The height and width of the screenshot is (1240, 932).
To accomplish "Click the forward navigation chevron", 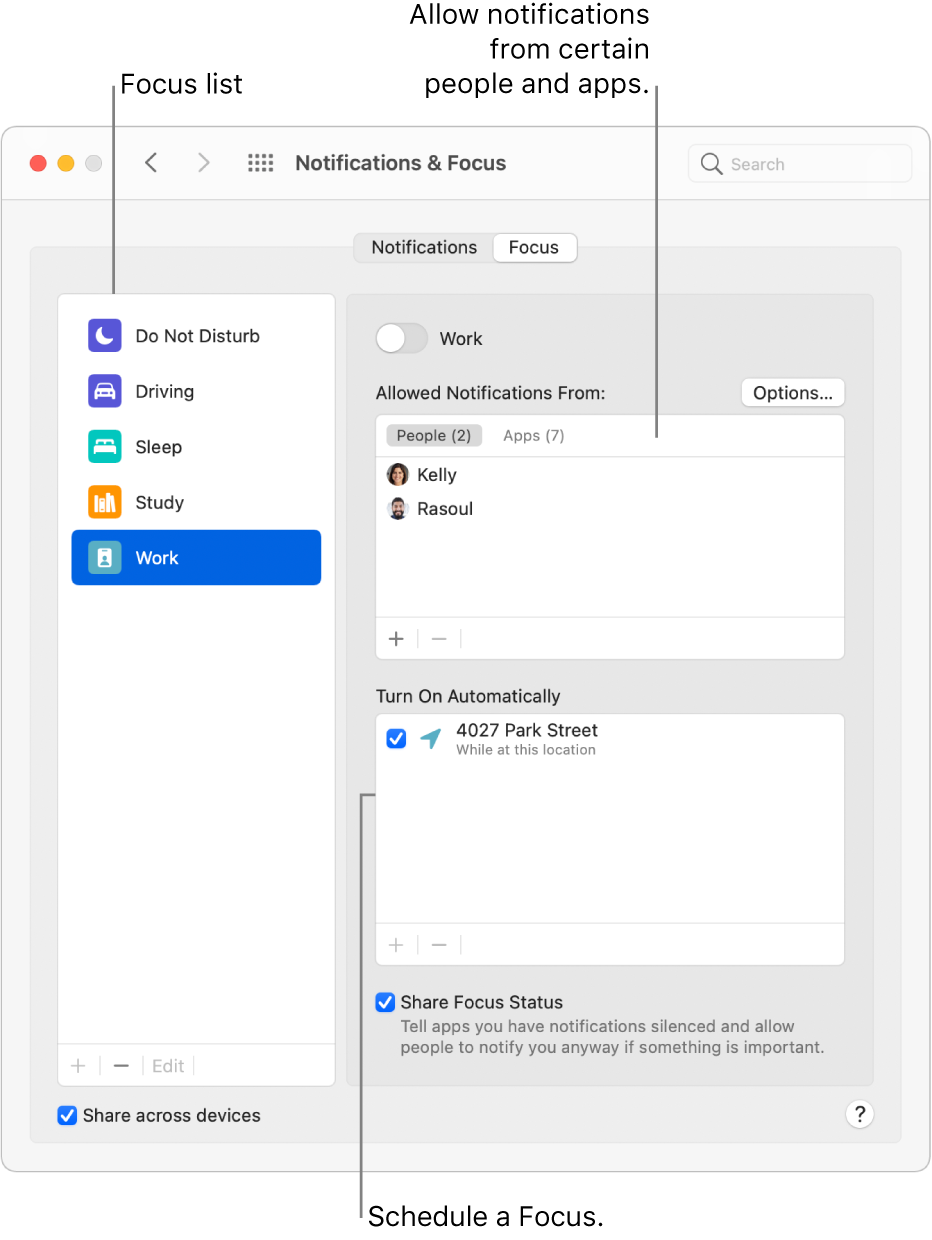I will click(203, 162).
